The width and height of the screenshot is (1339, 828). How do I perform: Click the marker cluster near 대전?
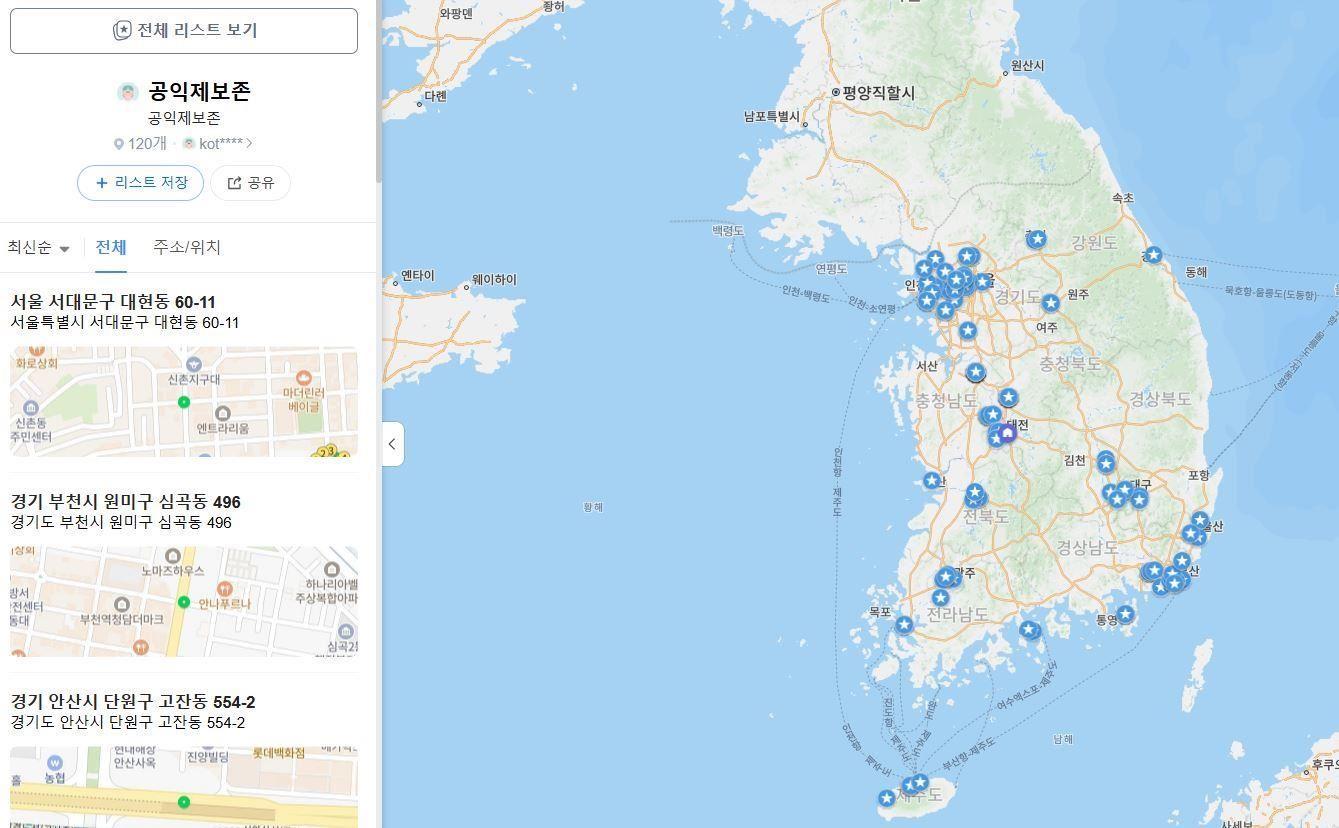(x=1005, y=434)
